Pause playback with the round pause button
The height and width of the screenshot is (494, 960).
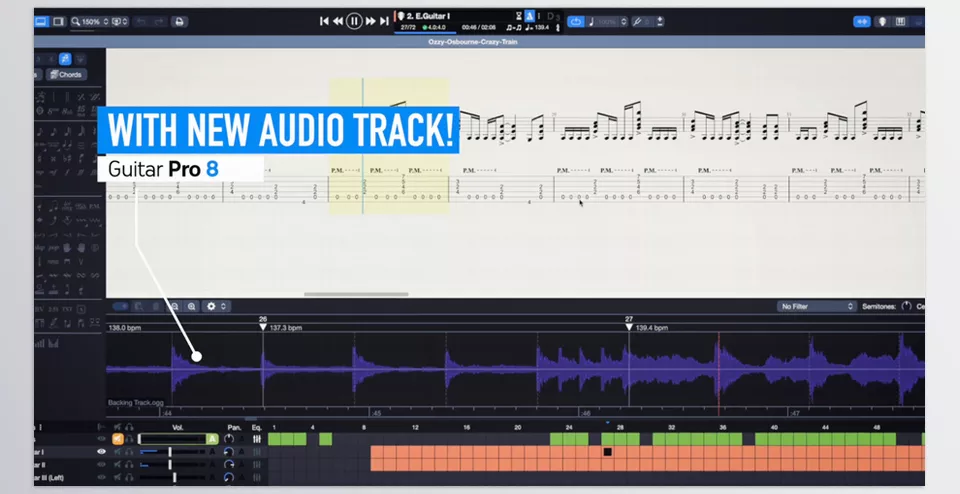pyautogui.click(x=354, y=21)
